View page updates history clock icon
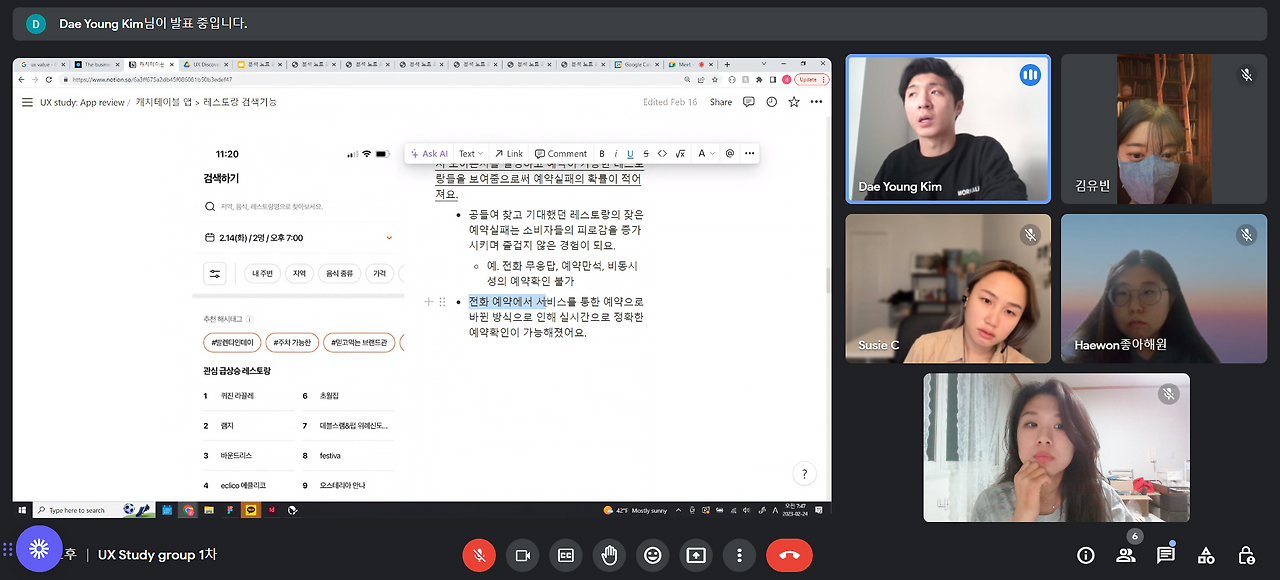This screenshot has width=1280, height=580. (772, 102)
